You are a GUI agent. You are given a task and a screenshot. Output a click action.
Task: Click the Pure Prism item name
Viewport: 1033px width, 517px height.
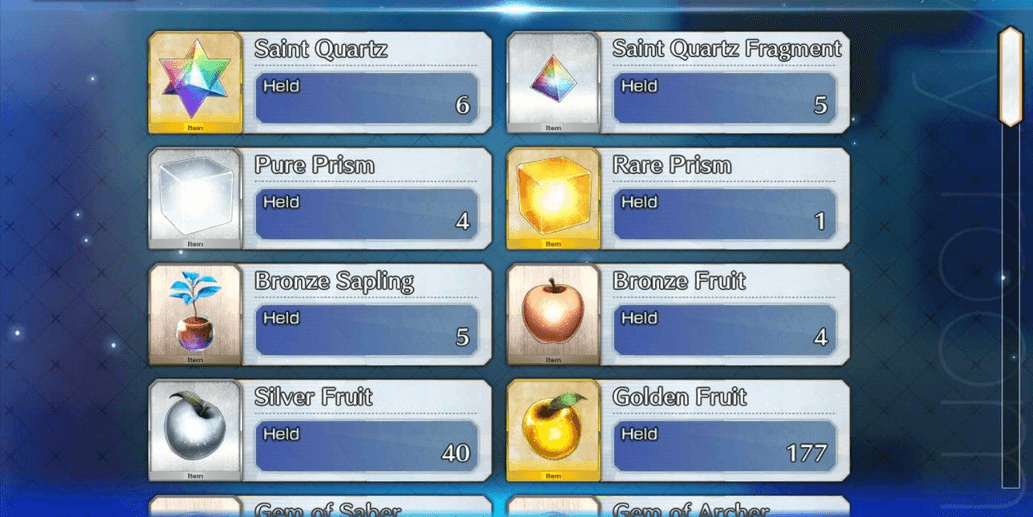pos(314,165)
